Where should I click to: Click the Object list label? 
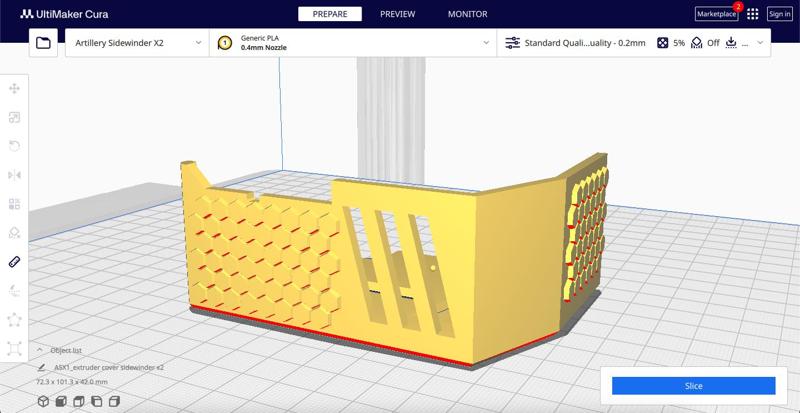pos(66,350)
